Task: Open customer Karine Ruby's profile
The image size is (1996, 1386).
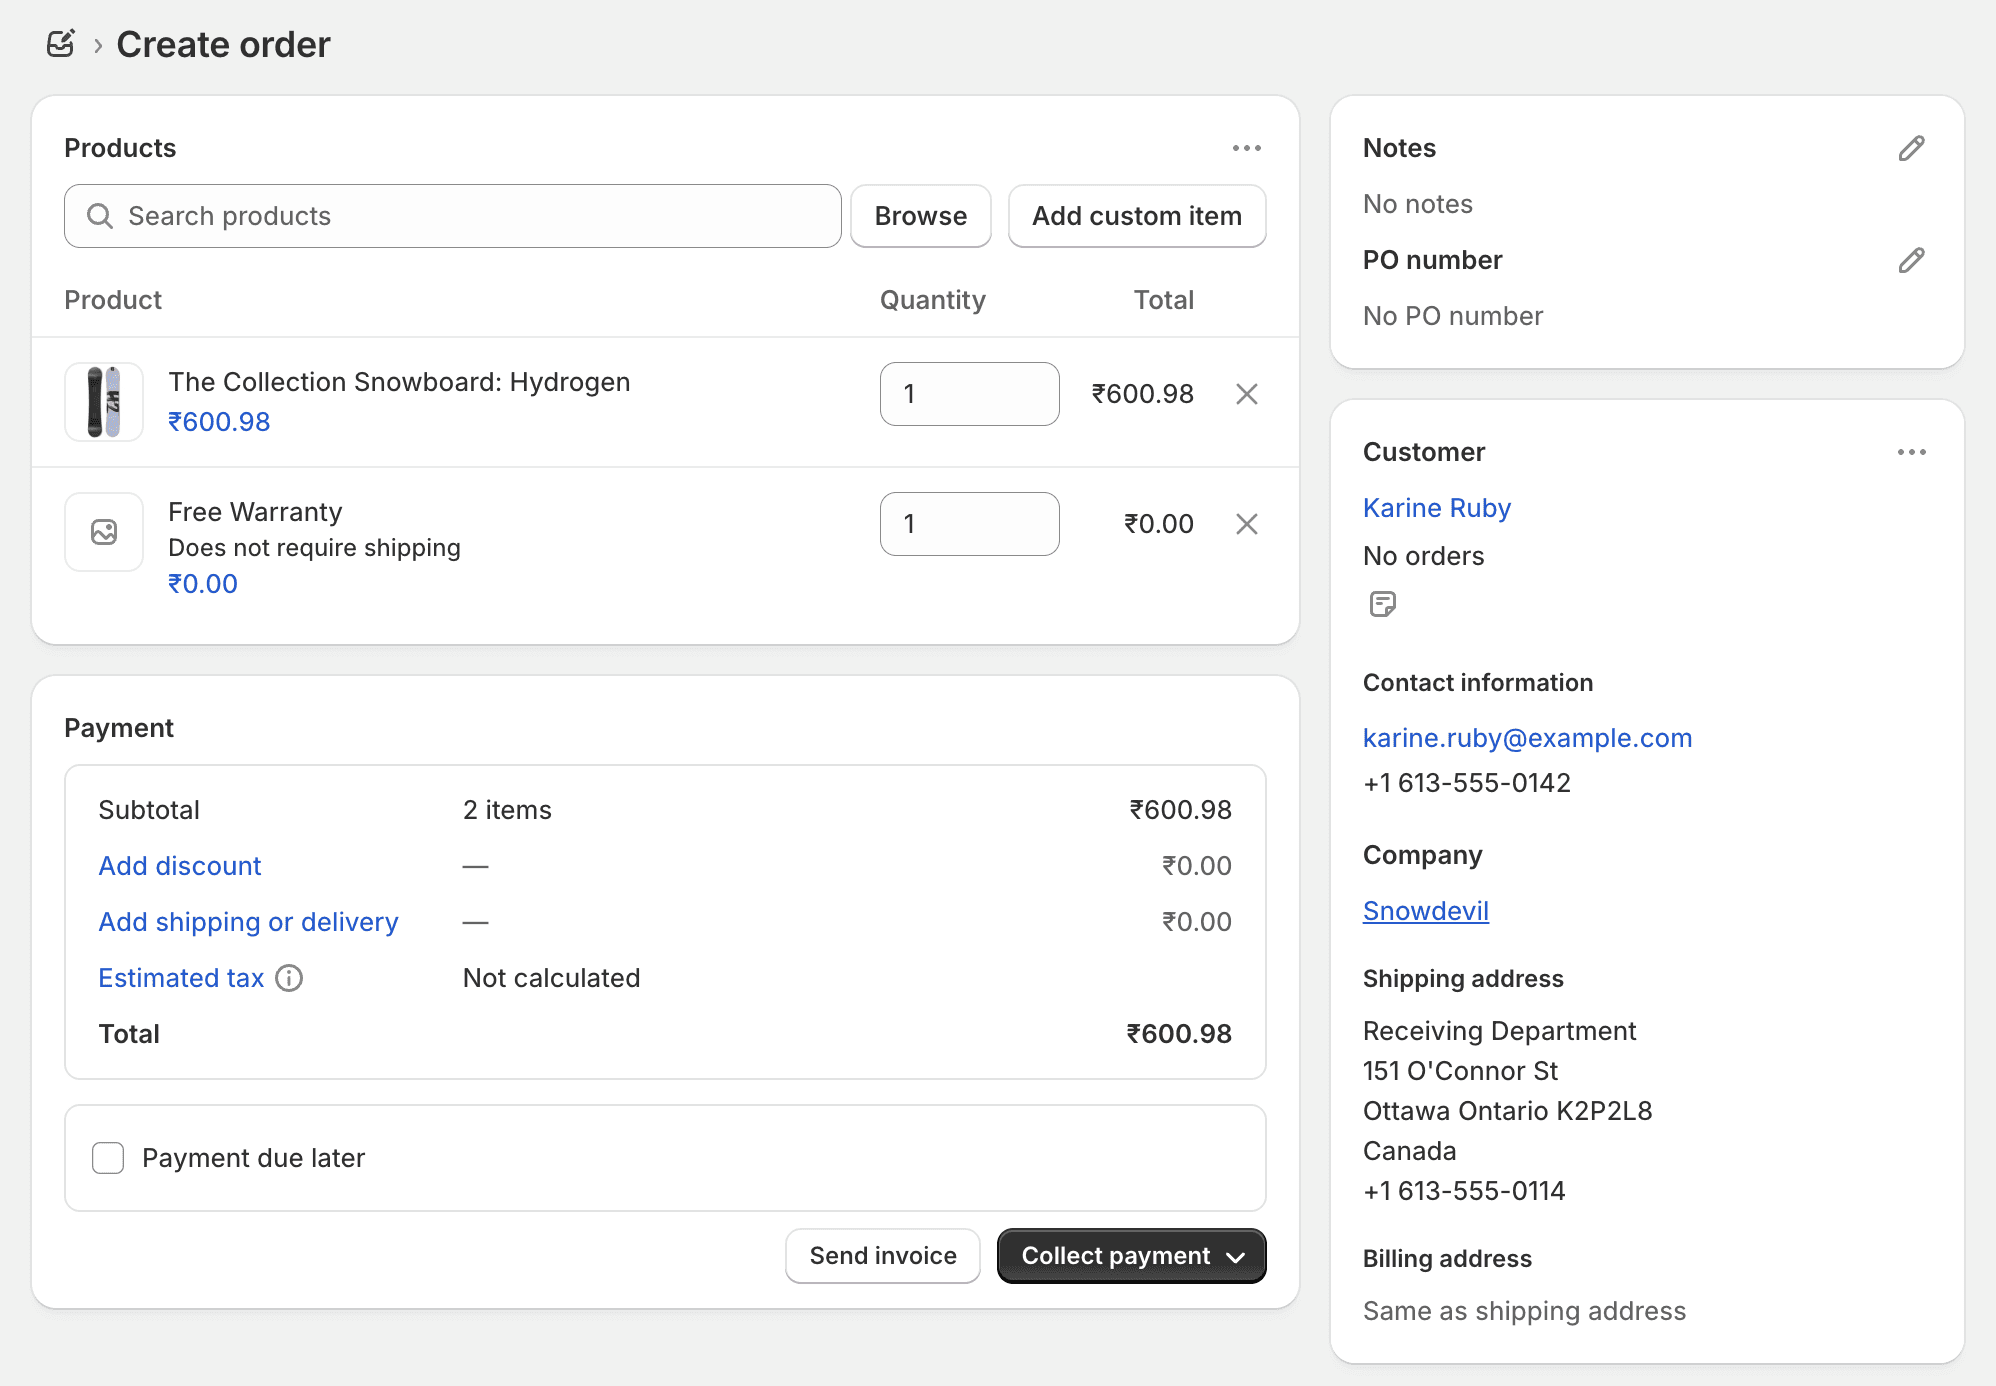Action: pyautogui.click(x=1436, y=508)
